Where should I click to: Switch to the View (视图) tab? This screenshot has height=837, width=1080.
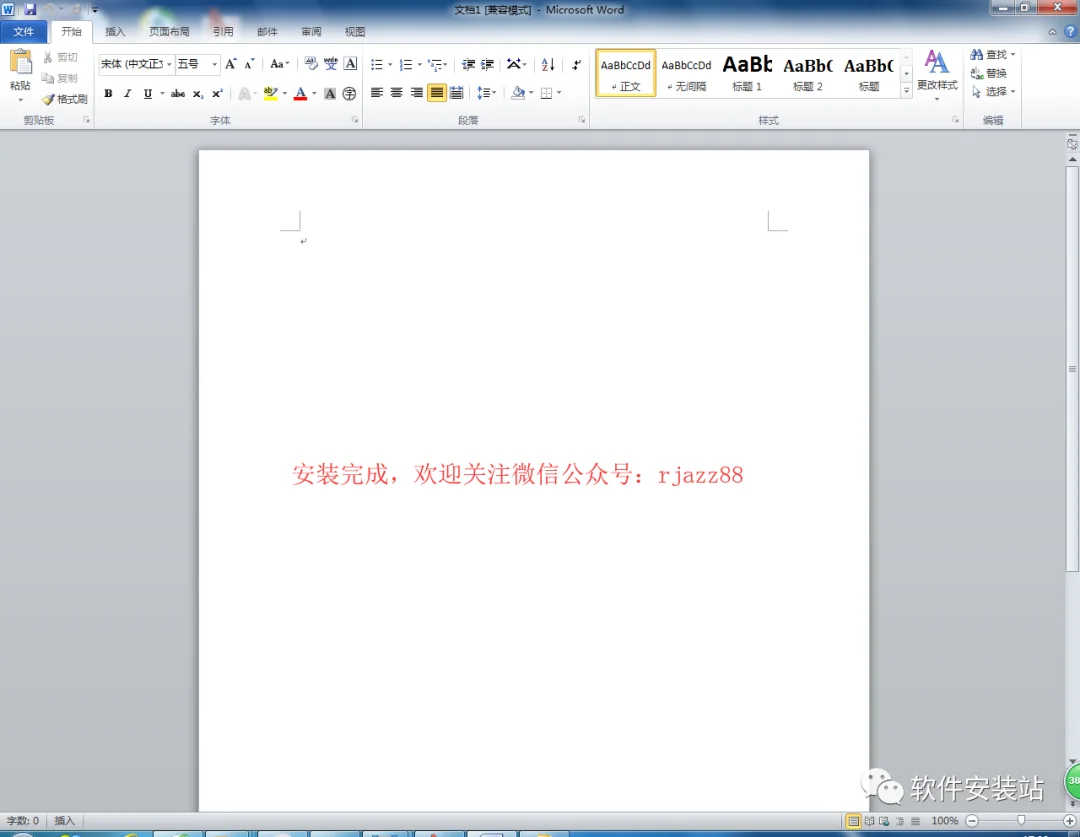[355, 32]
